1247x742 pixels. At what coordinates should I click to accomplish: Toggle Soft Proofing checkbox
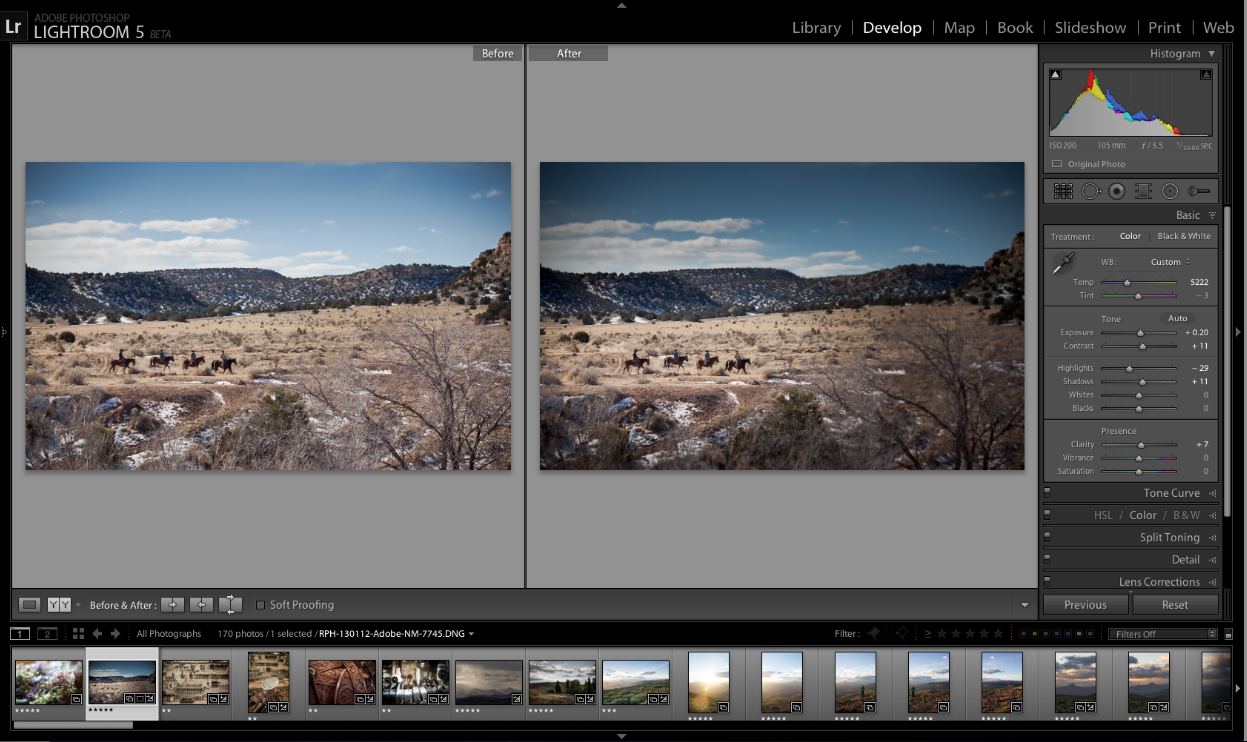point(261,605)
